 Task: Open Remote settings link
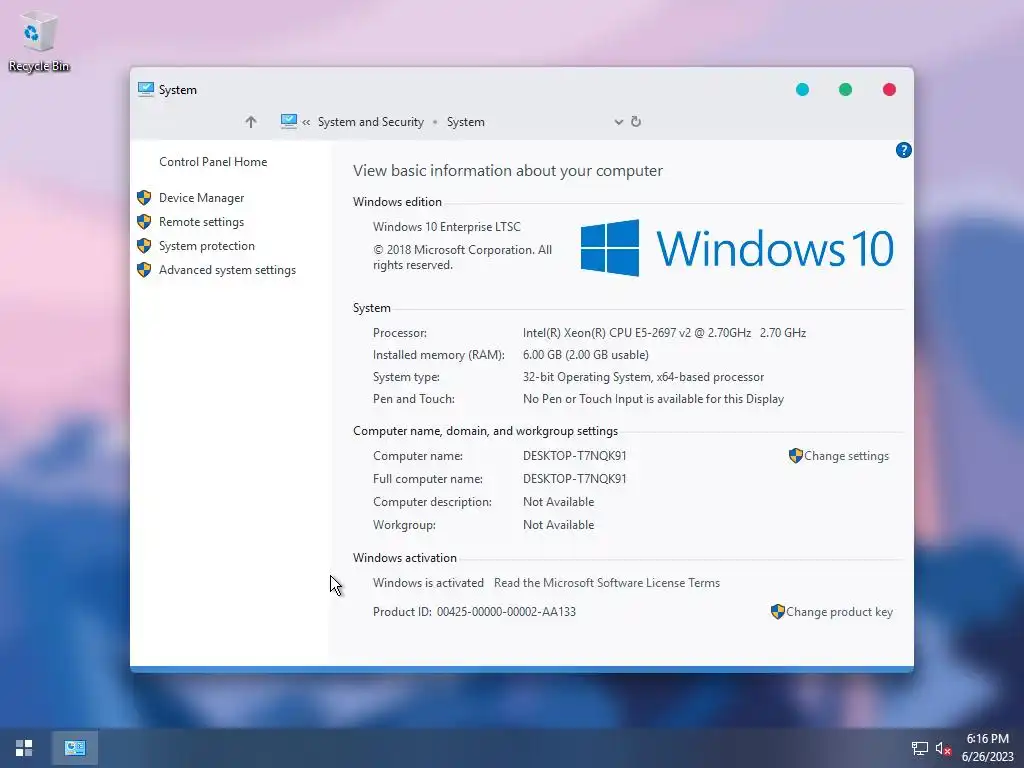[201, 222]
